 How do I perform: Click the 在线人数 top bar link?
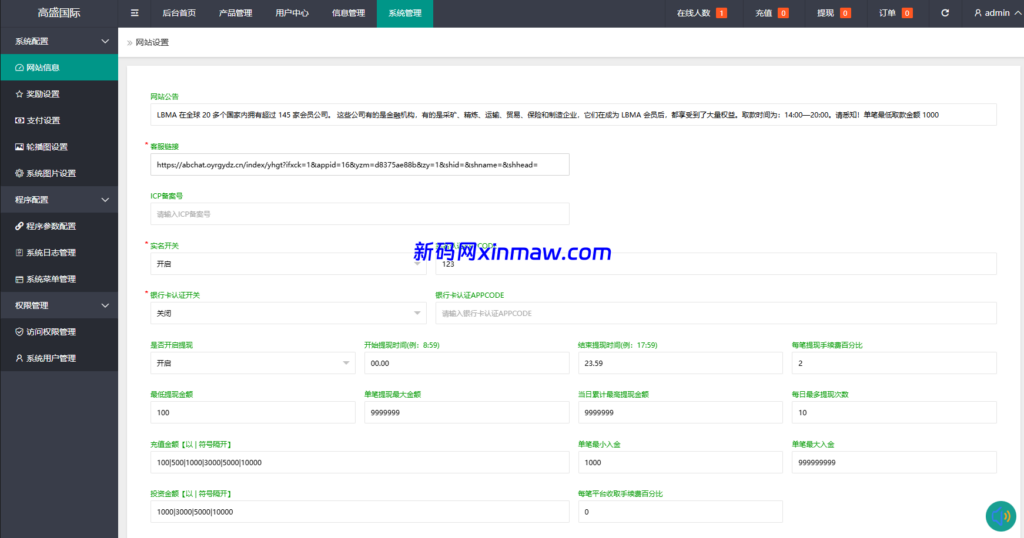click(x=694, y=13)
